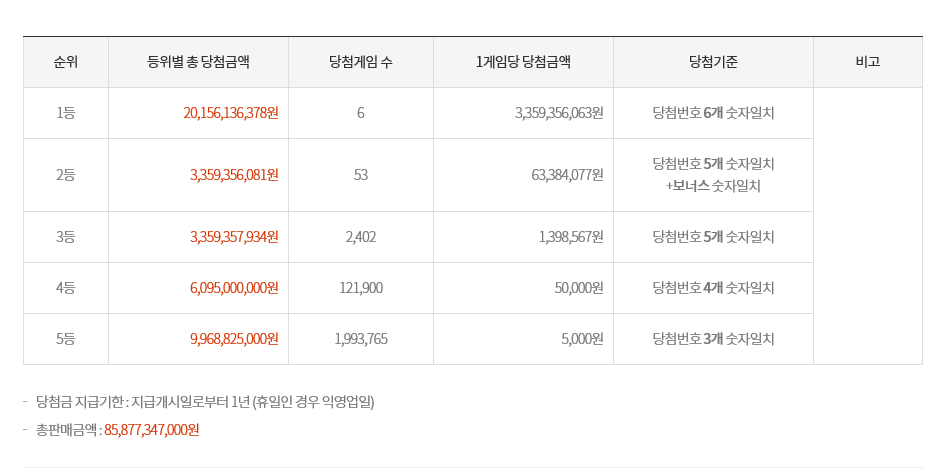Click the 4등 winner count 121,900
The image size is (952, 468).
[360, 288]
